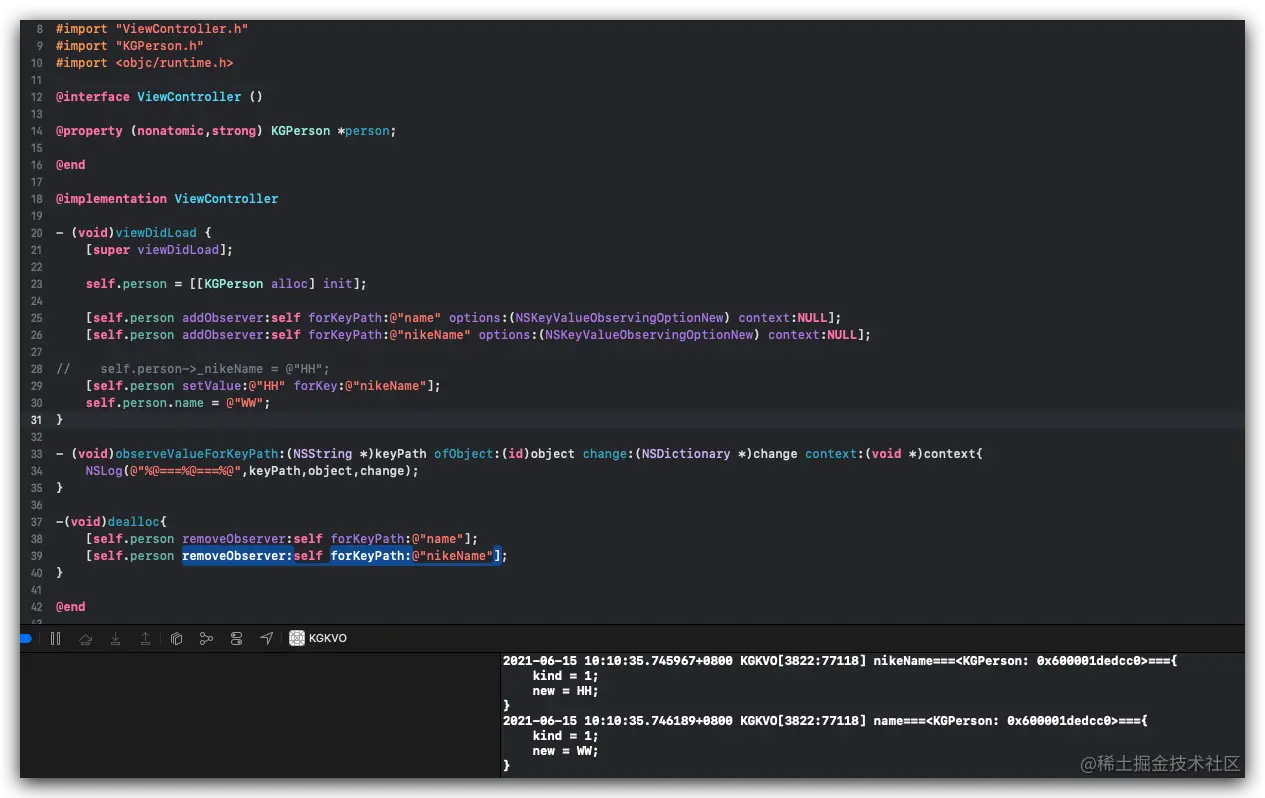Click the Step Into debug icon
Image resolution: width=1265 pixels, height=798 pixels.
coord(115,638)
